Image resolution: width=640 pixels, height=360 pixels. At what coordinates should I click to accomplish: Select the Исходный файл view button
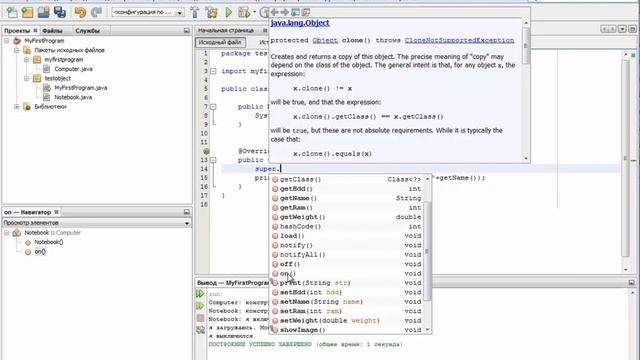tap(220, 42)
